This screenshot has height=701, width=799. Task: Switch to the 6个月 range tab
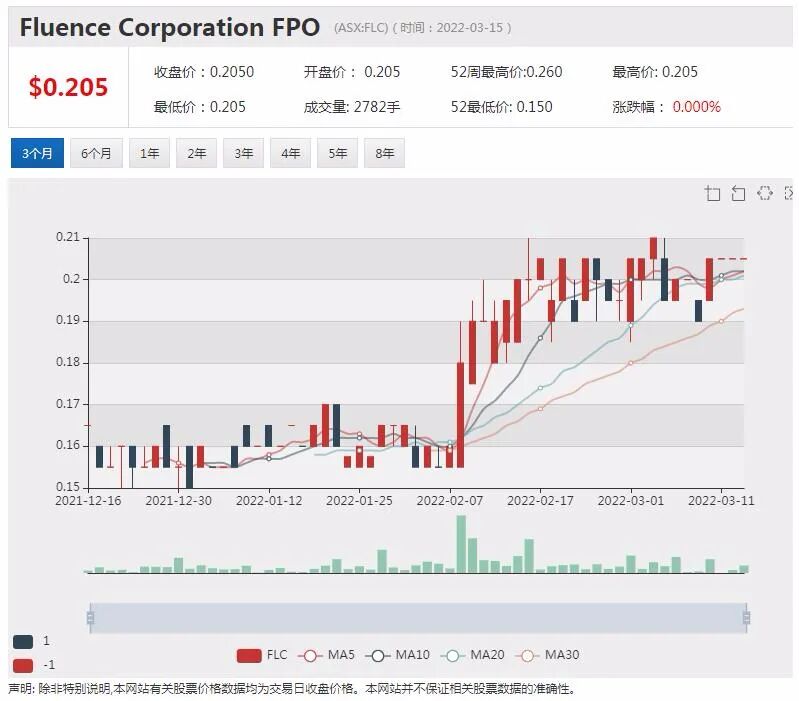click(96, 153)
